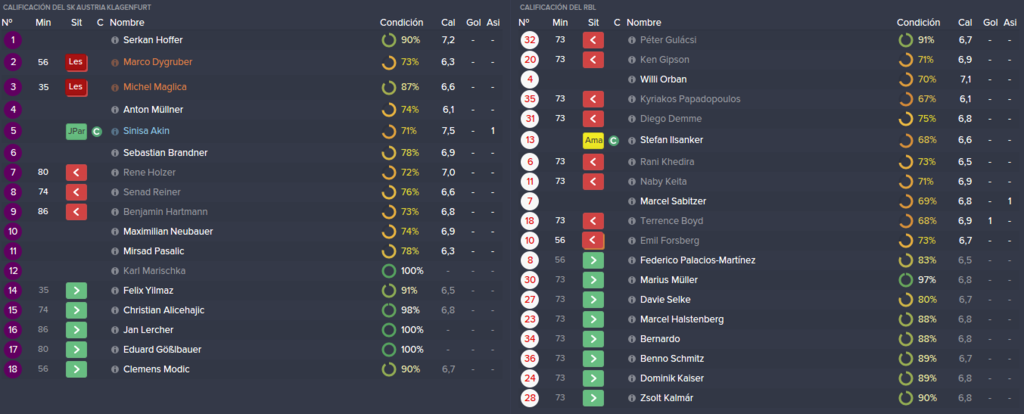The height and width of the screenshot is (414, 1024).
Task: Sort the Klagenfurt table by the Min column
Action: 44,23
